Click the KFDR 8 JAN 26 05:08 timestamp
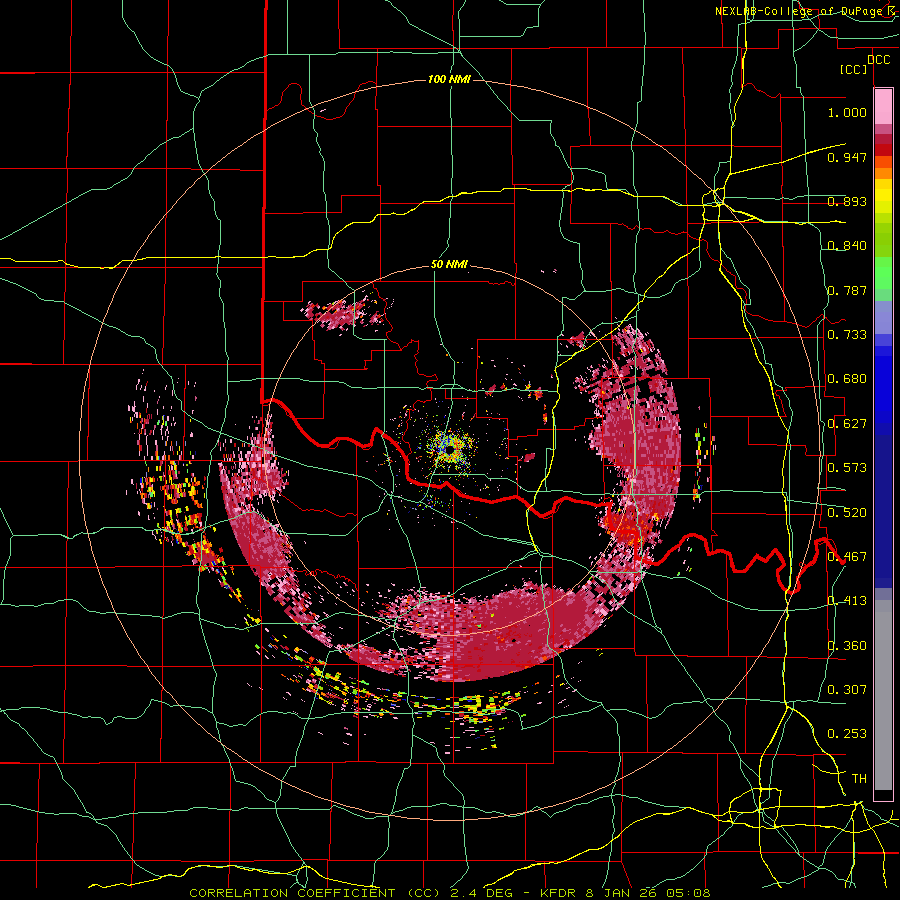This screenshot has height=900, width=900. [625, 893]
